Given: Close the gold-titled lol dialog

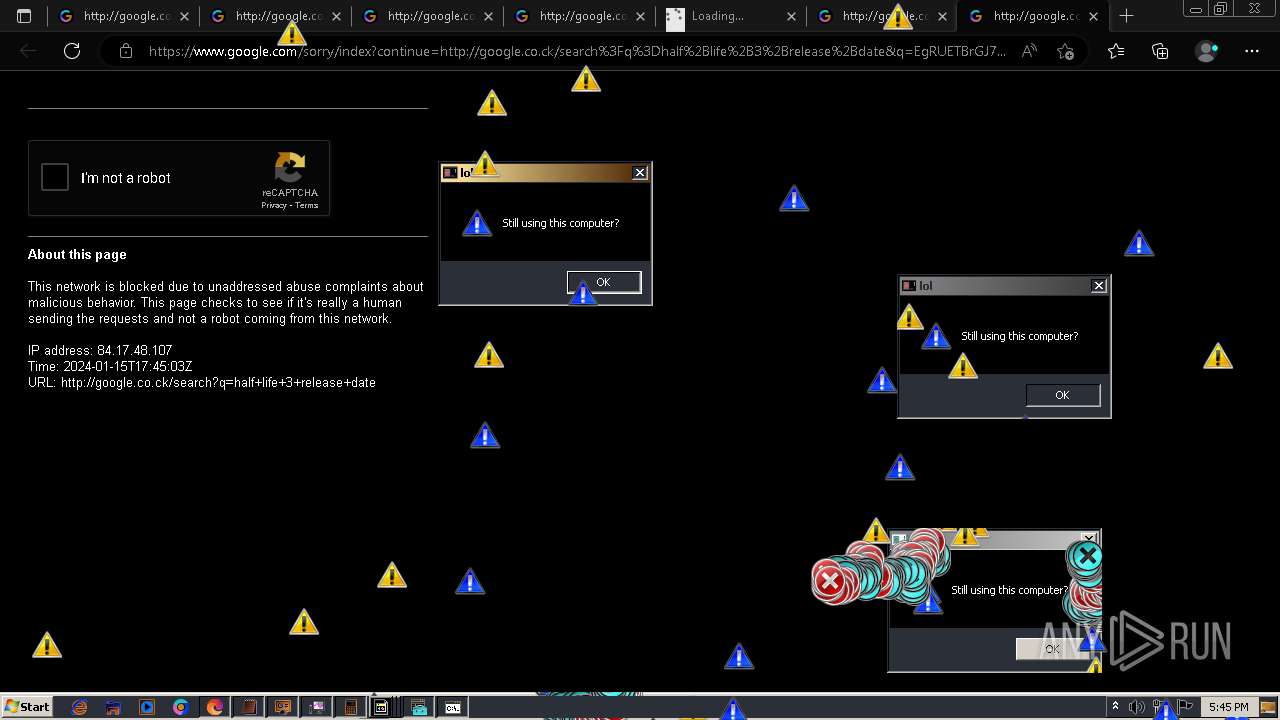Looking at the screenshot, I should [x=640, y=173].
